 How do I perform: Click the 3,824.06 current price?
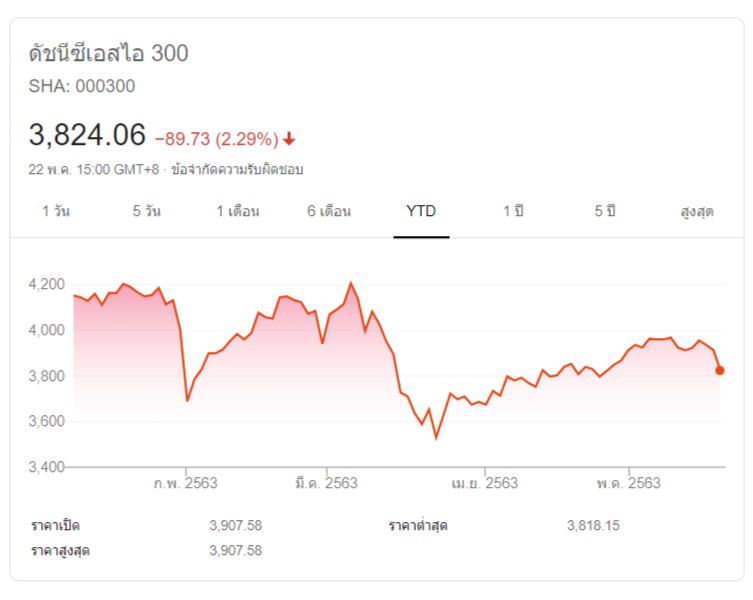88,134
